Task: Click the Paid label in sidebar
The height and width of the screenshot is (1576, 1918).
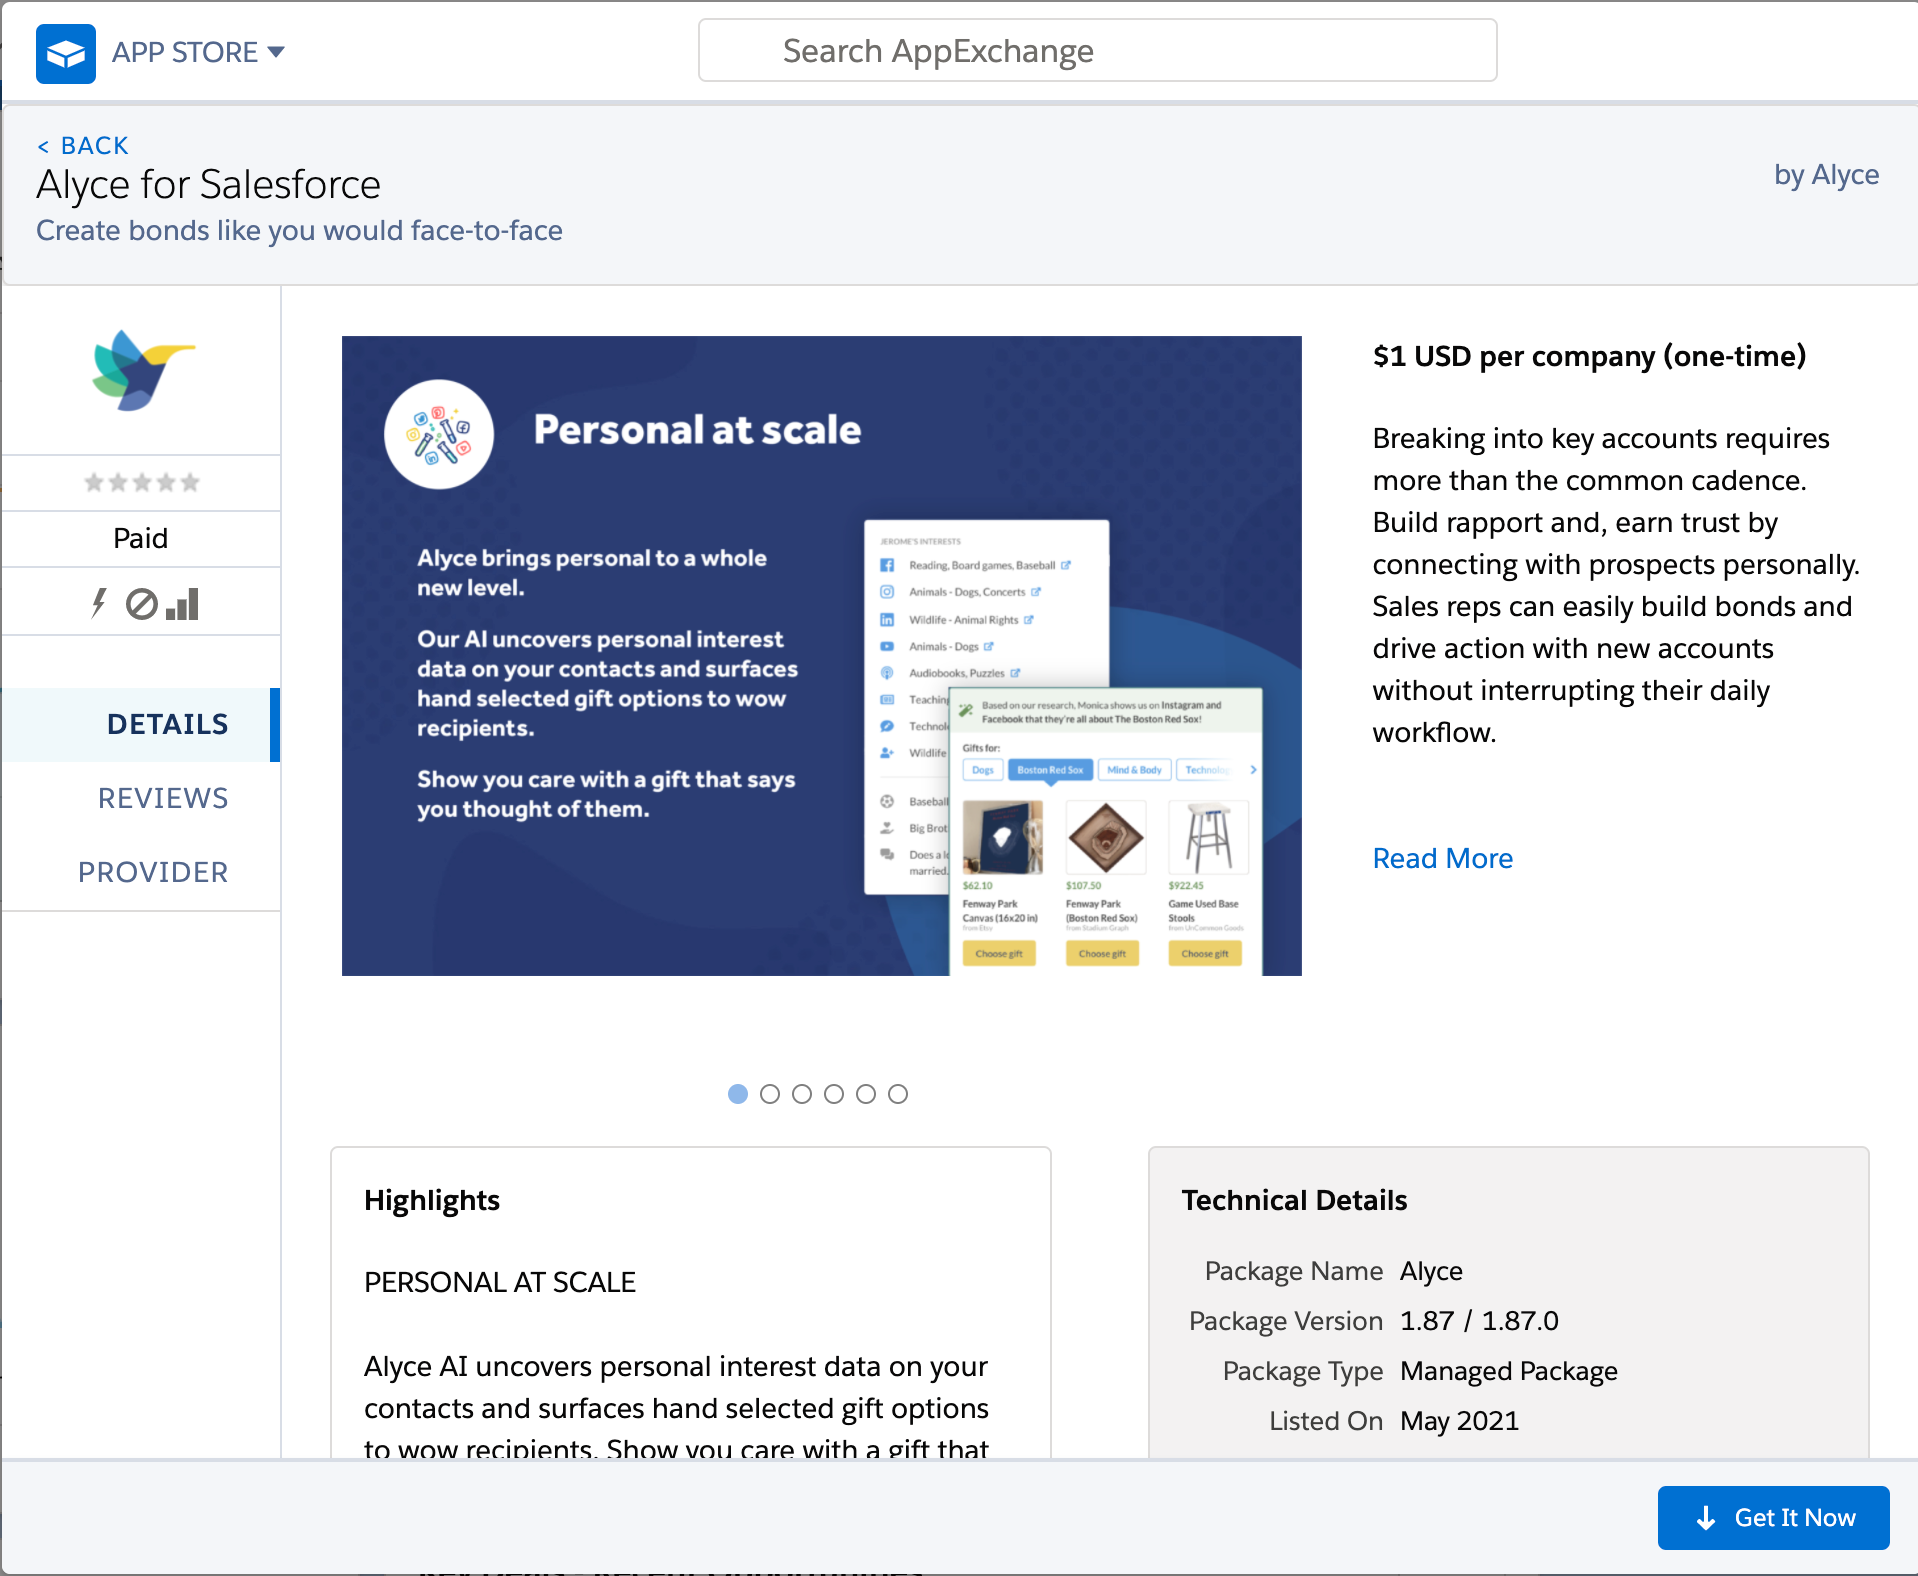Action: pyautogui.click(x=140, y=538)
